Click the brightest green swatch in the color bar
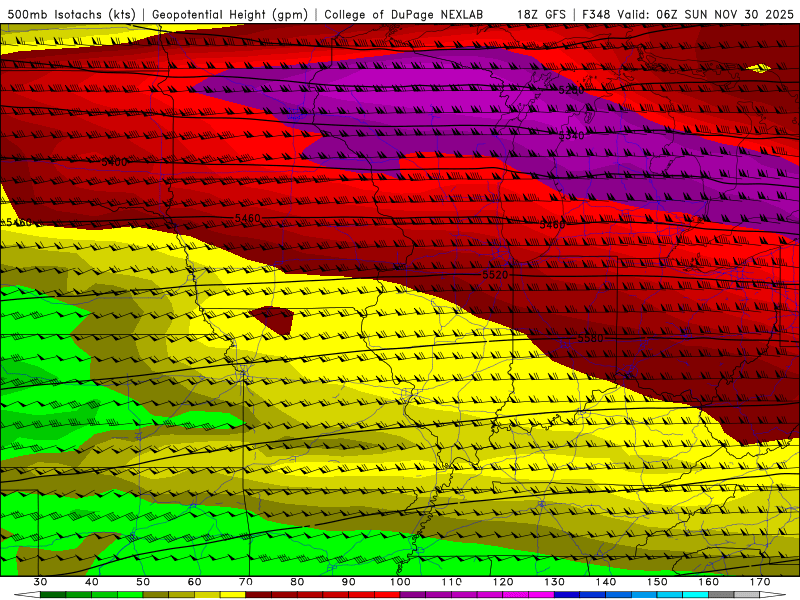800x600 pixels. click(130, 595)
